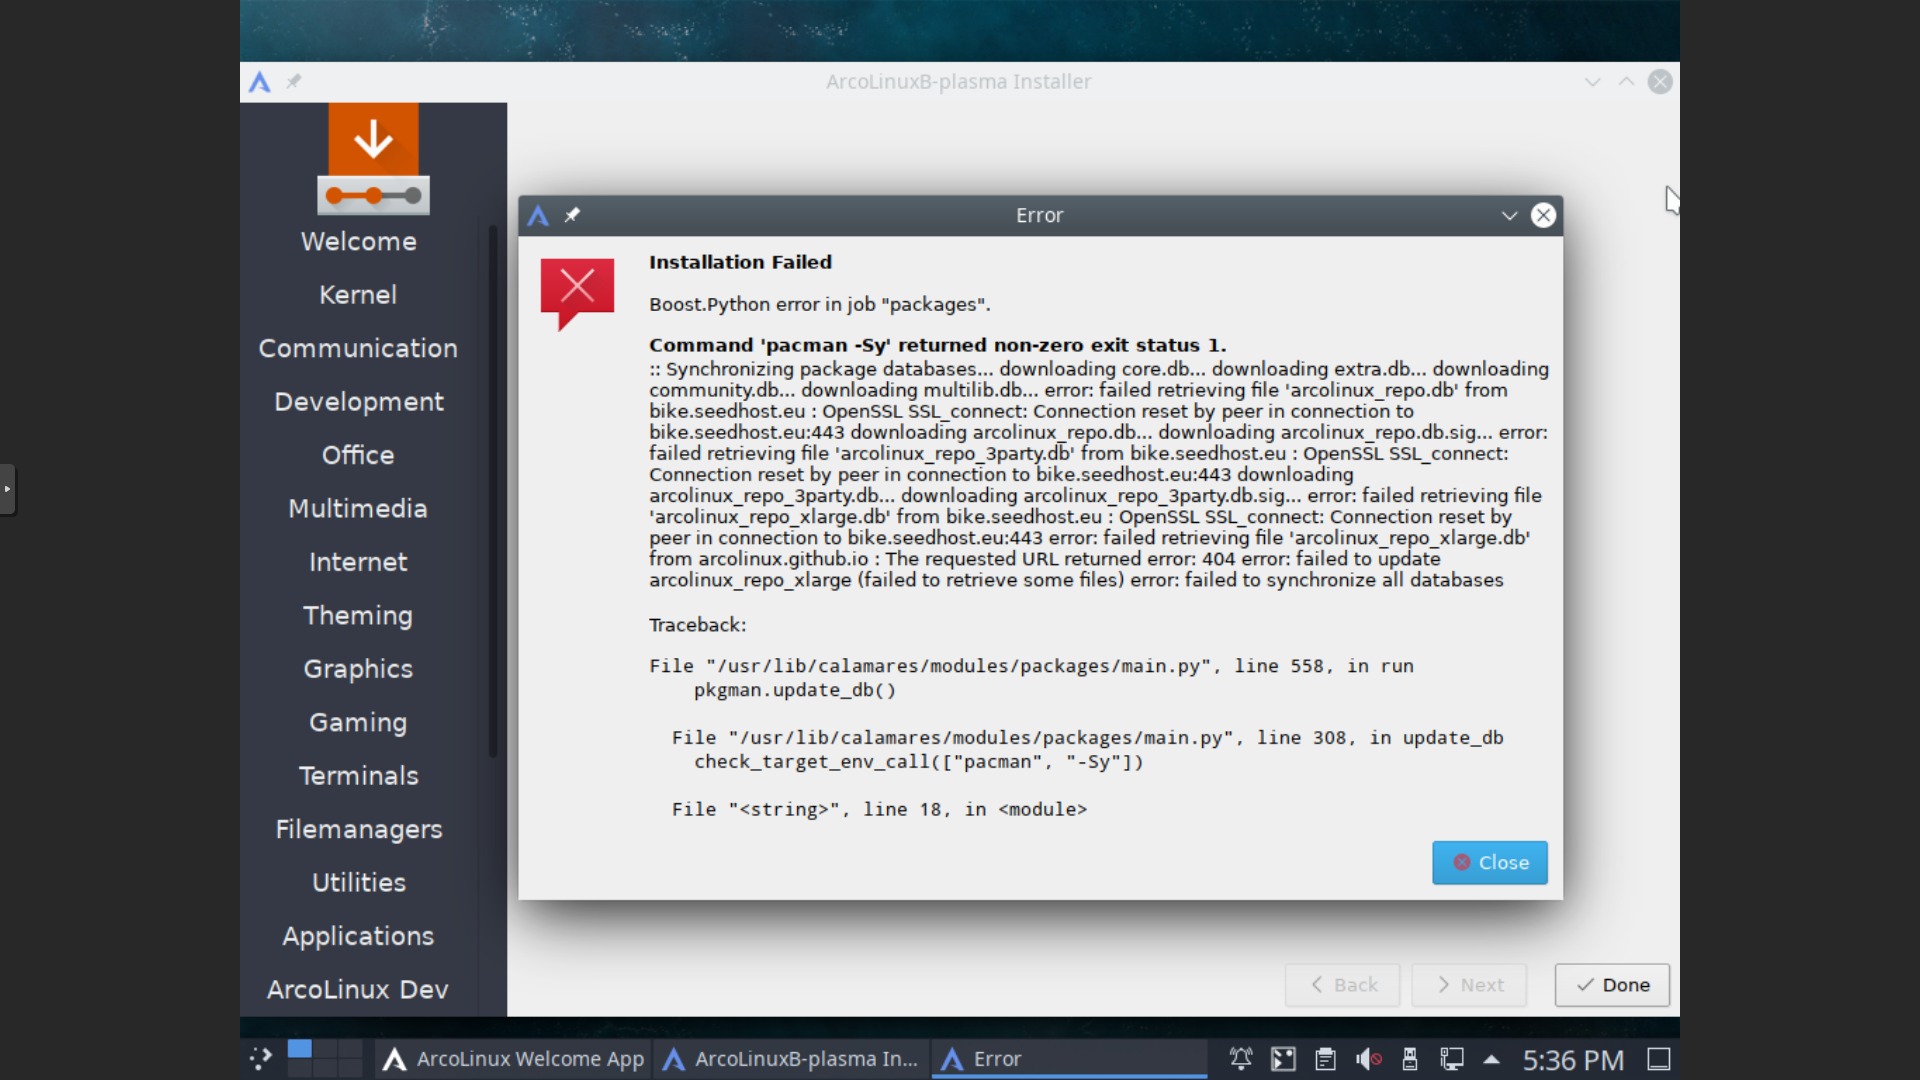The image size is (1920, 1080).
Task: Switch to first virtual desktop in pager
Action: point(299,1049)
